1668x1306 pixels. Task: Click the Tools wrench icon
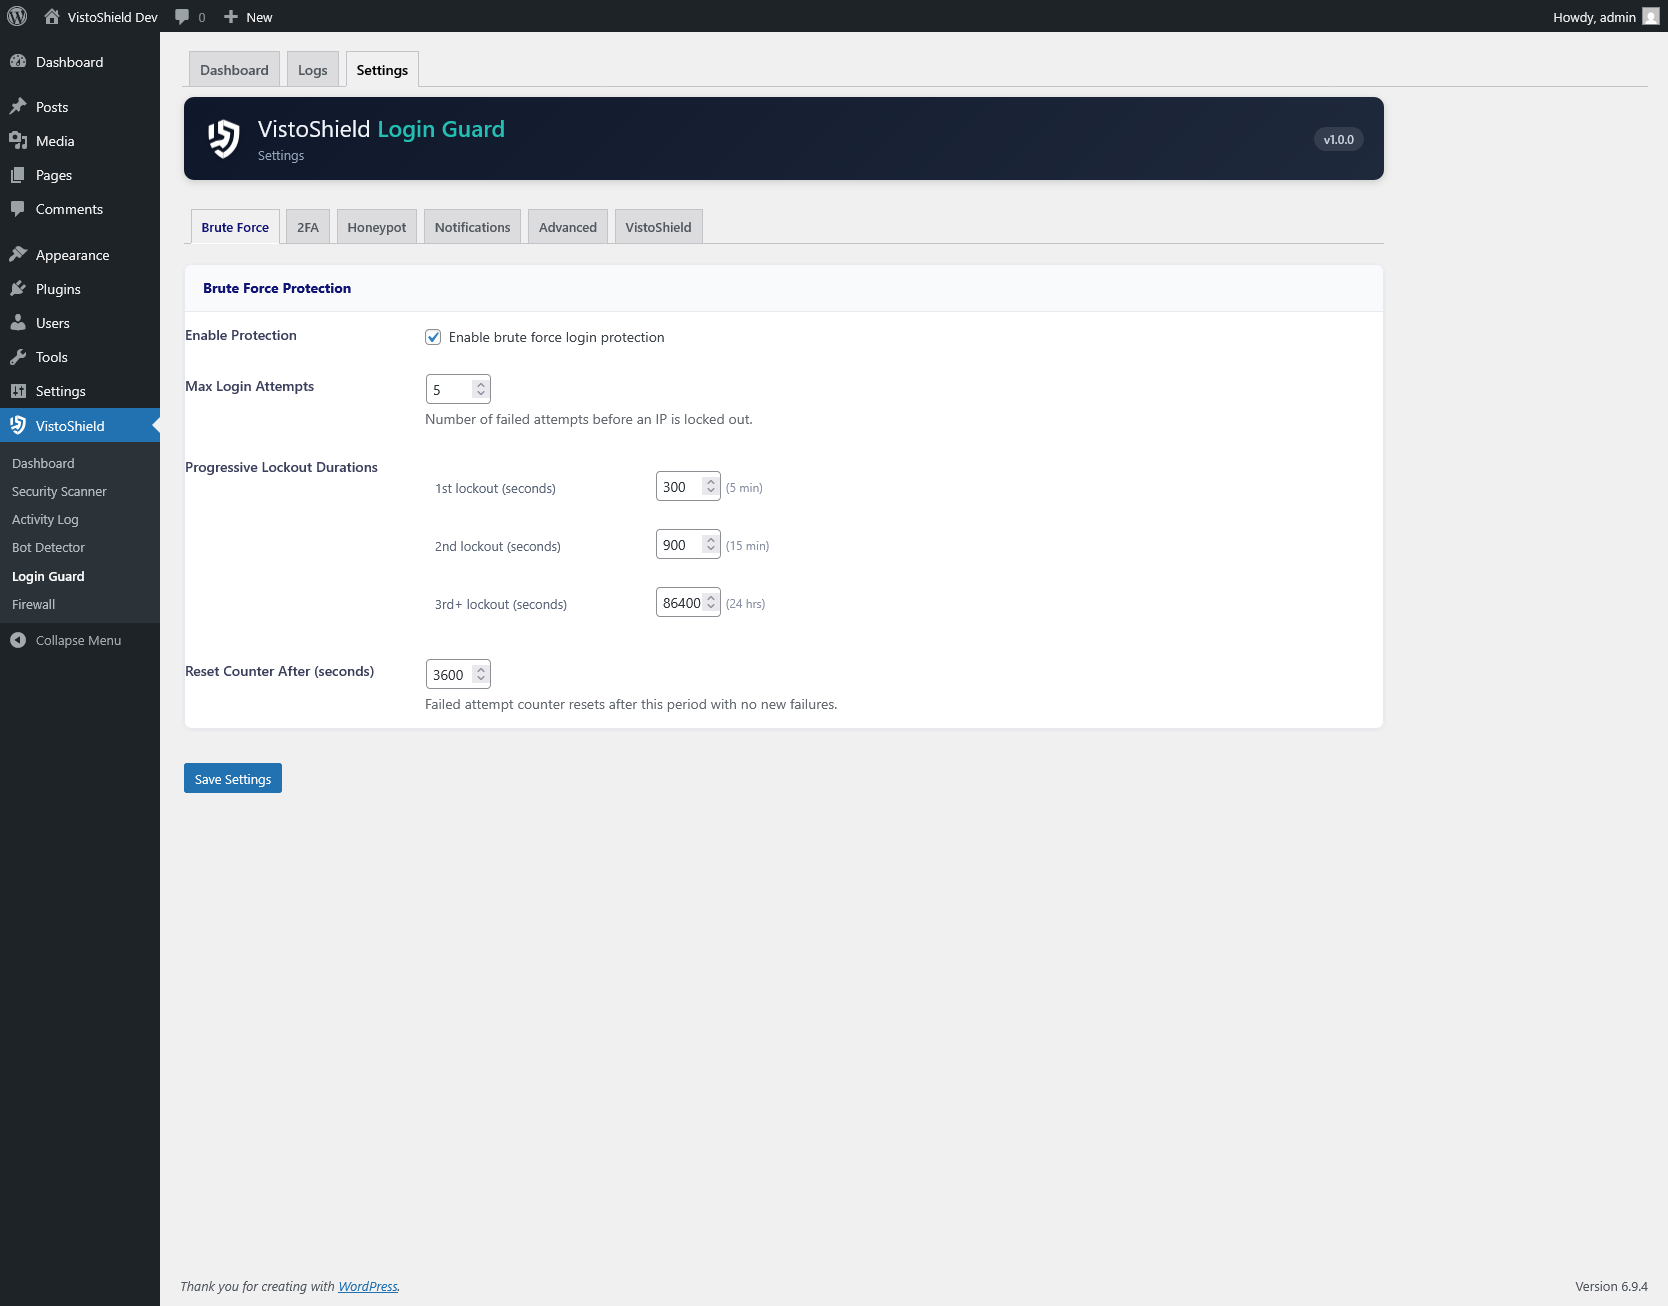[19, 356]
